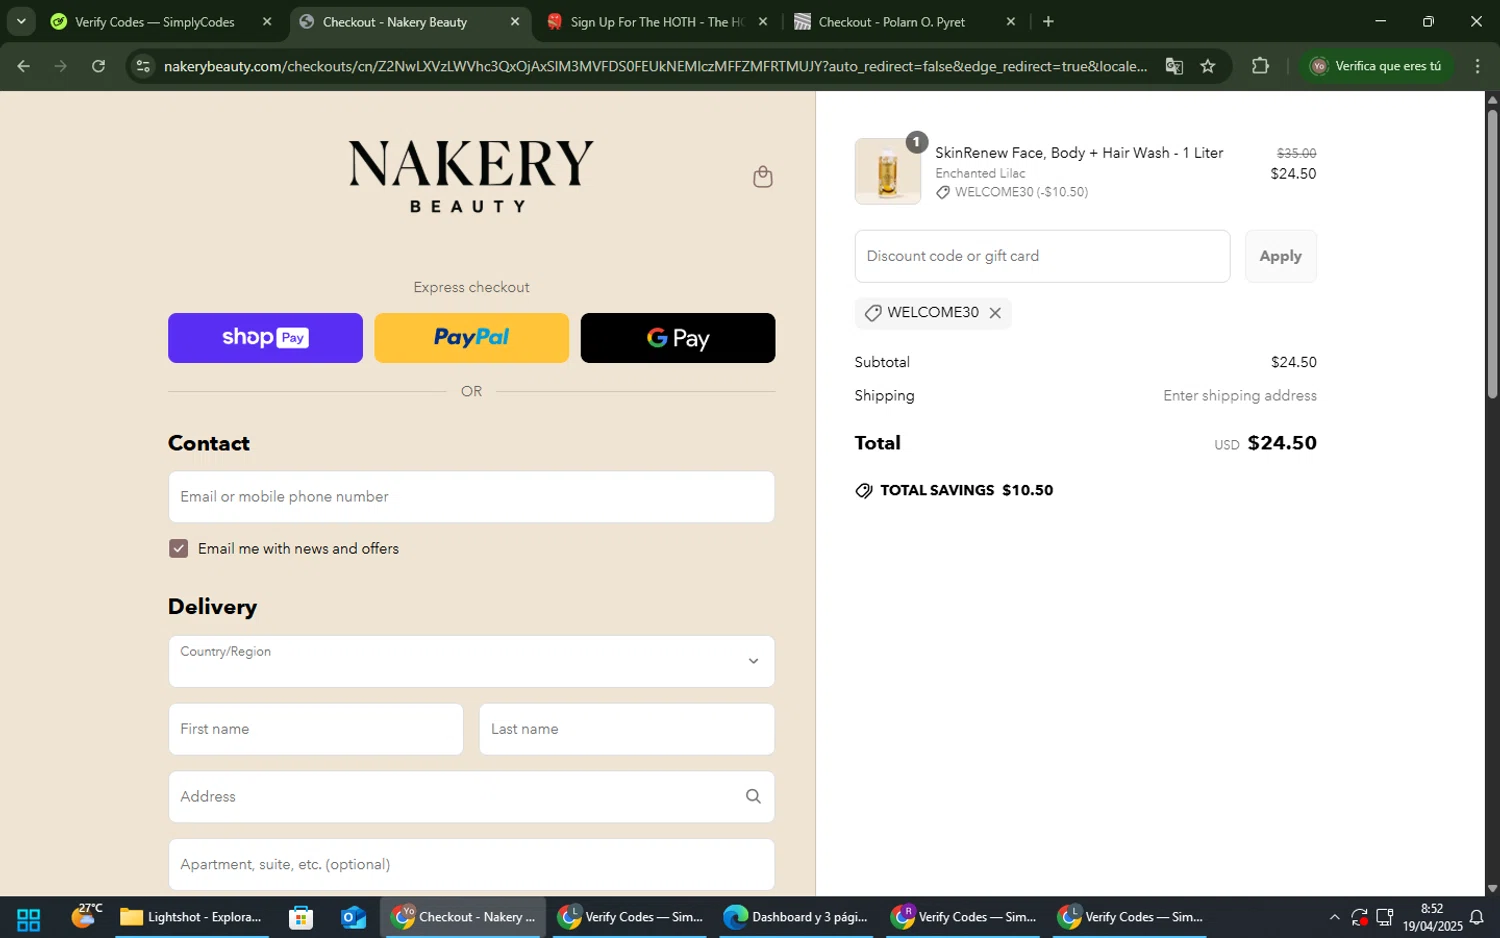Focus the Last name field

627,729
